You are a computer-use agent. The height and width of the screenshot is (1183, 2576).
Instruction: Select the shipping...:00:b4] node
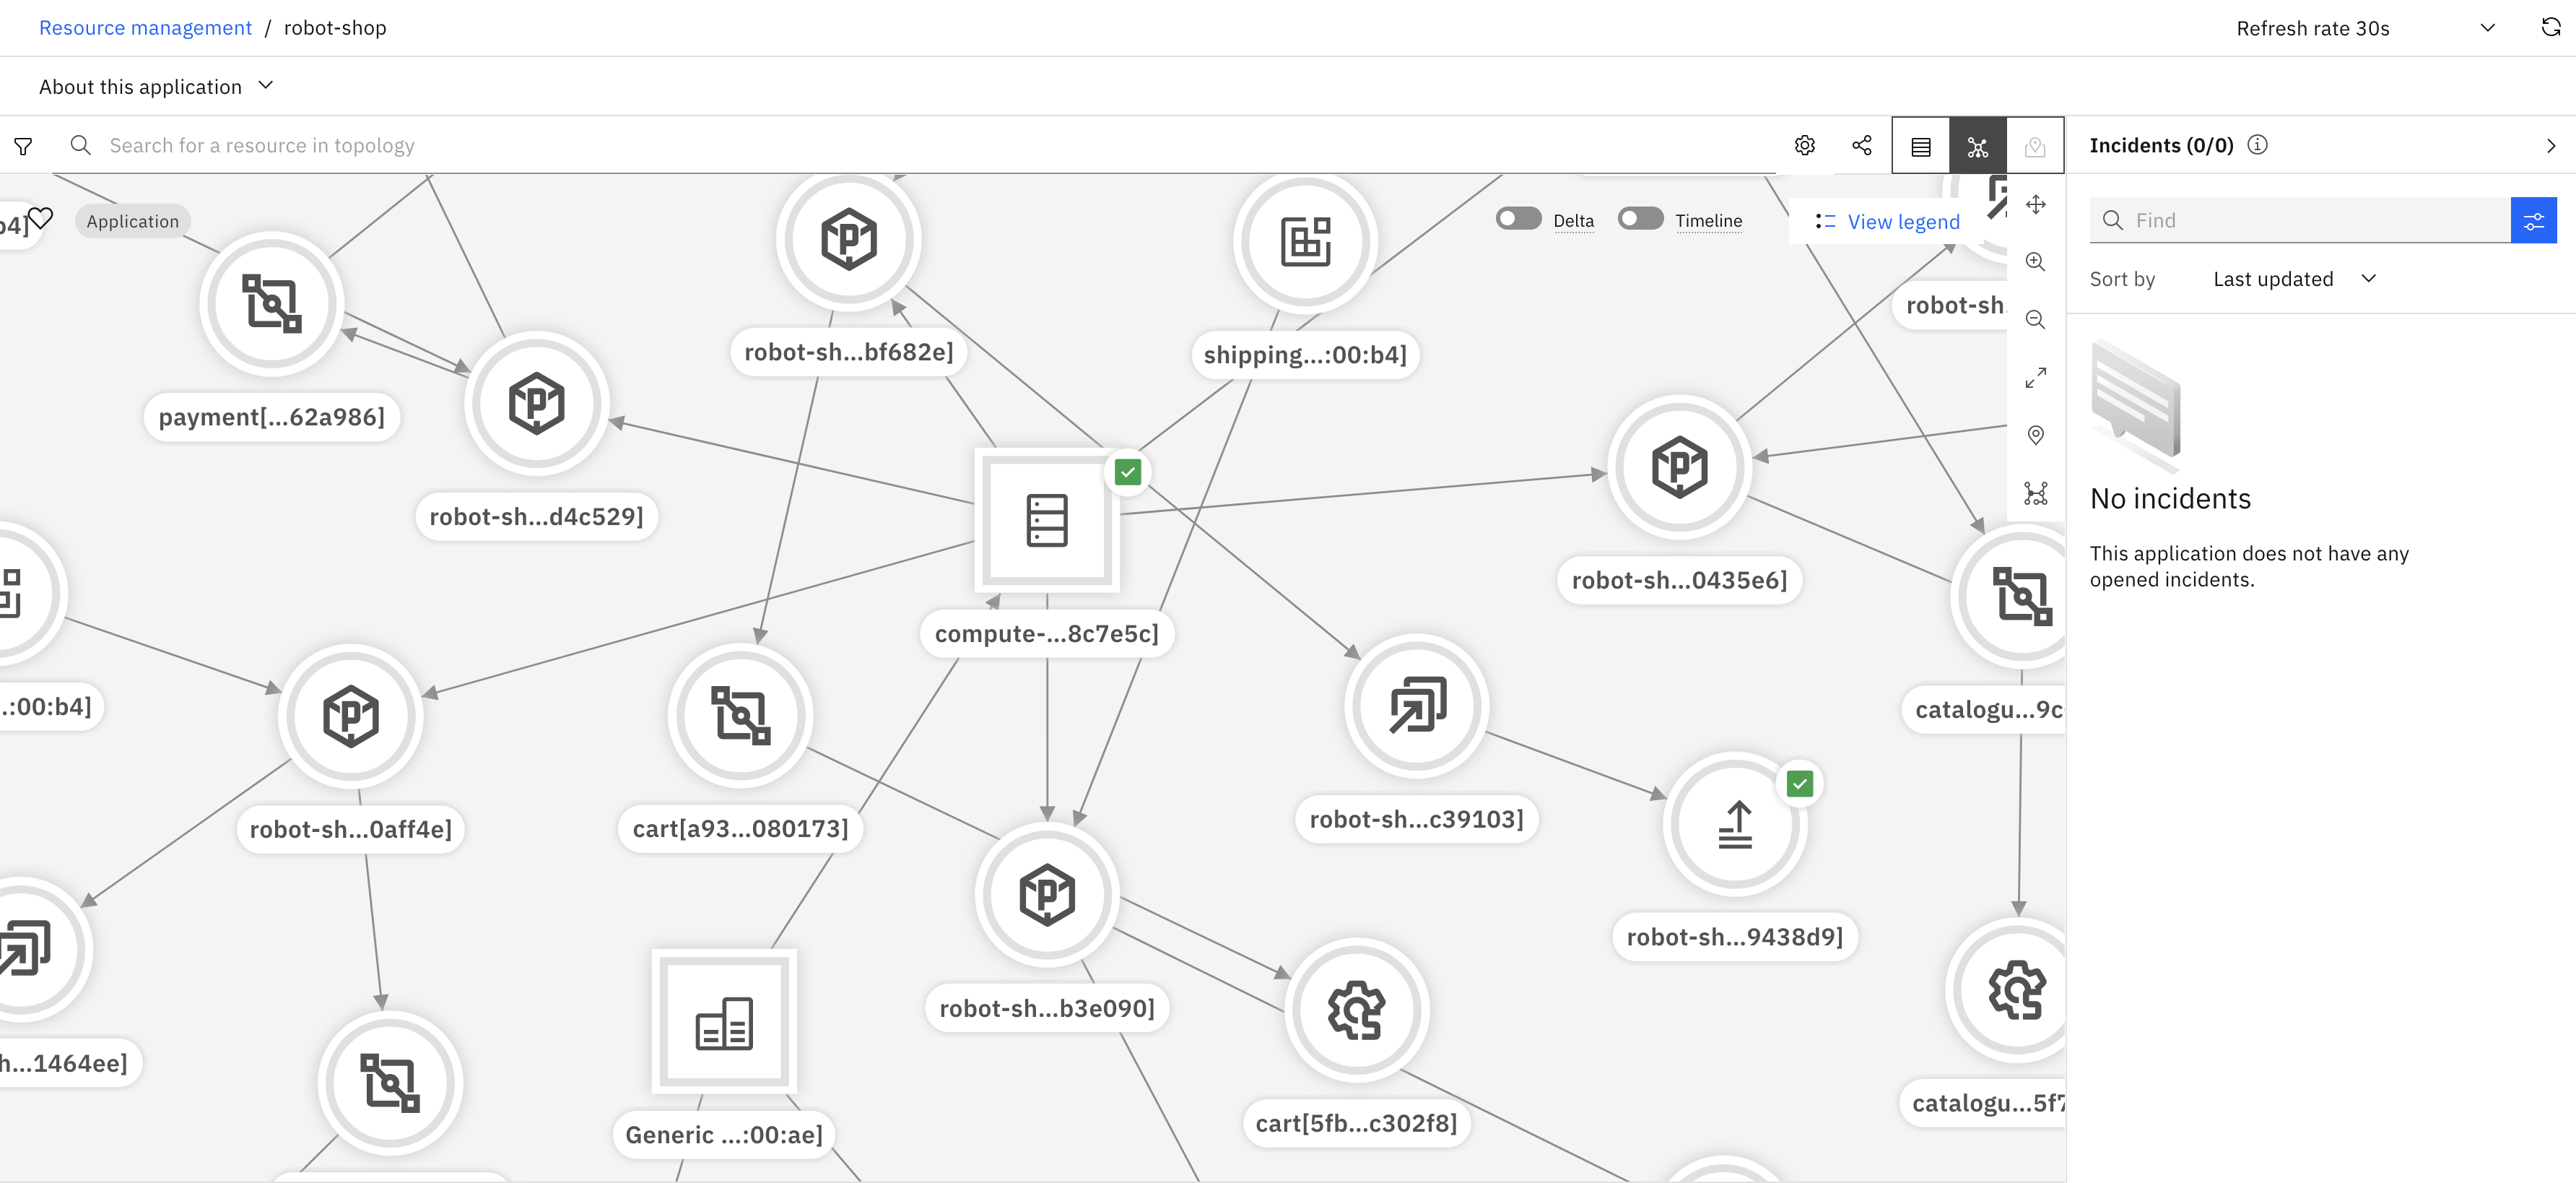click(1306, 241)
